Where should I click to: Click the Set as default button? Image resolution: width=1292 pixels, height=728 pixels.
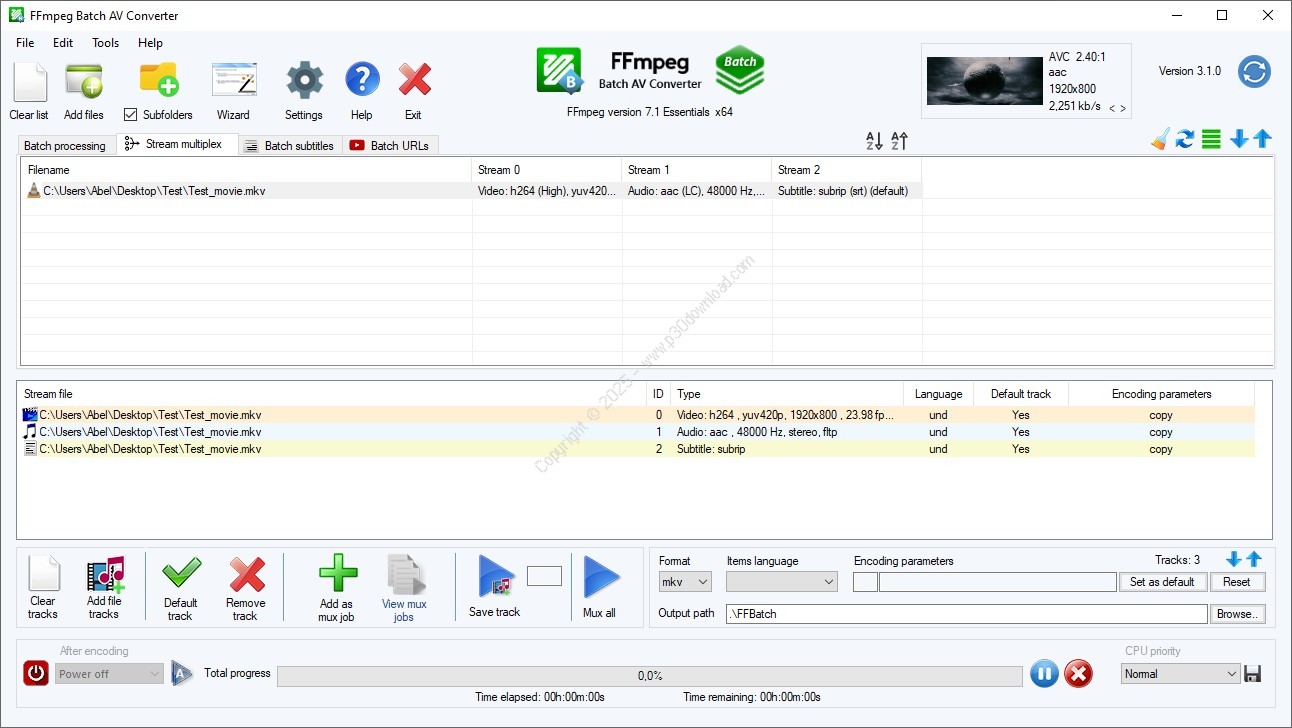tap(1162, 581)
